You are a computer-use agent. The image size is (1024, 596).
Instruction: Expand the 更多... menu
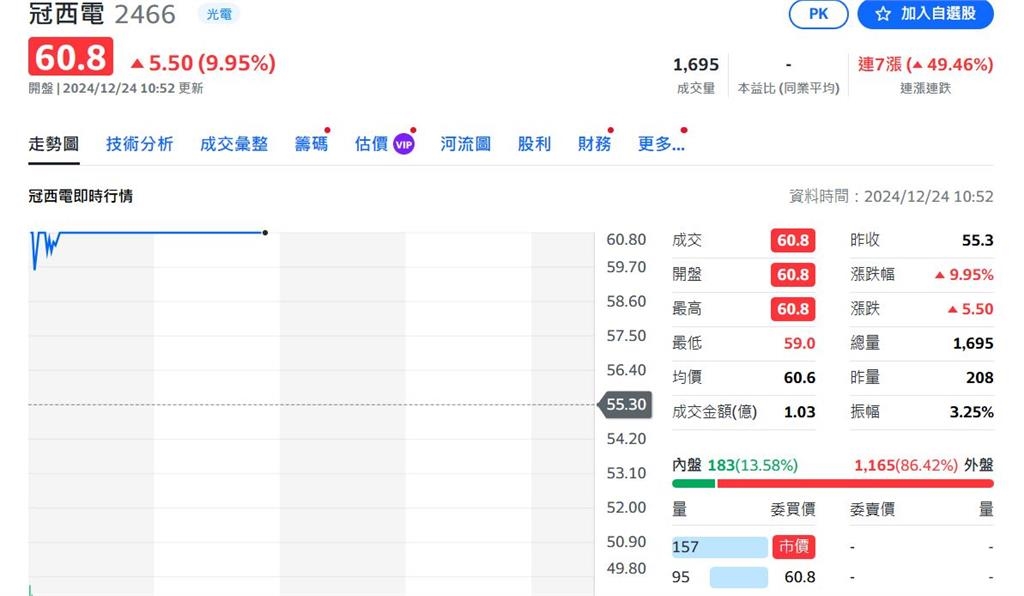click(x=661, y=144)
